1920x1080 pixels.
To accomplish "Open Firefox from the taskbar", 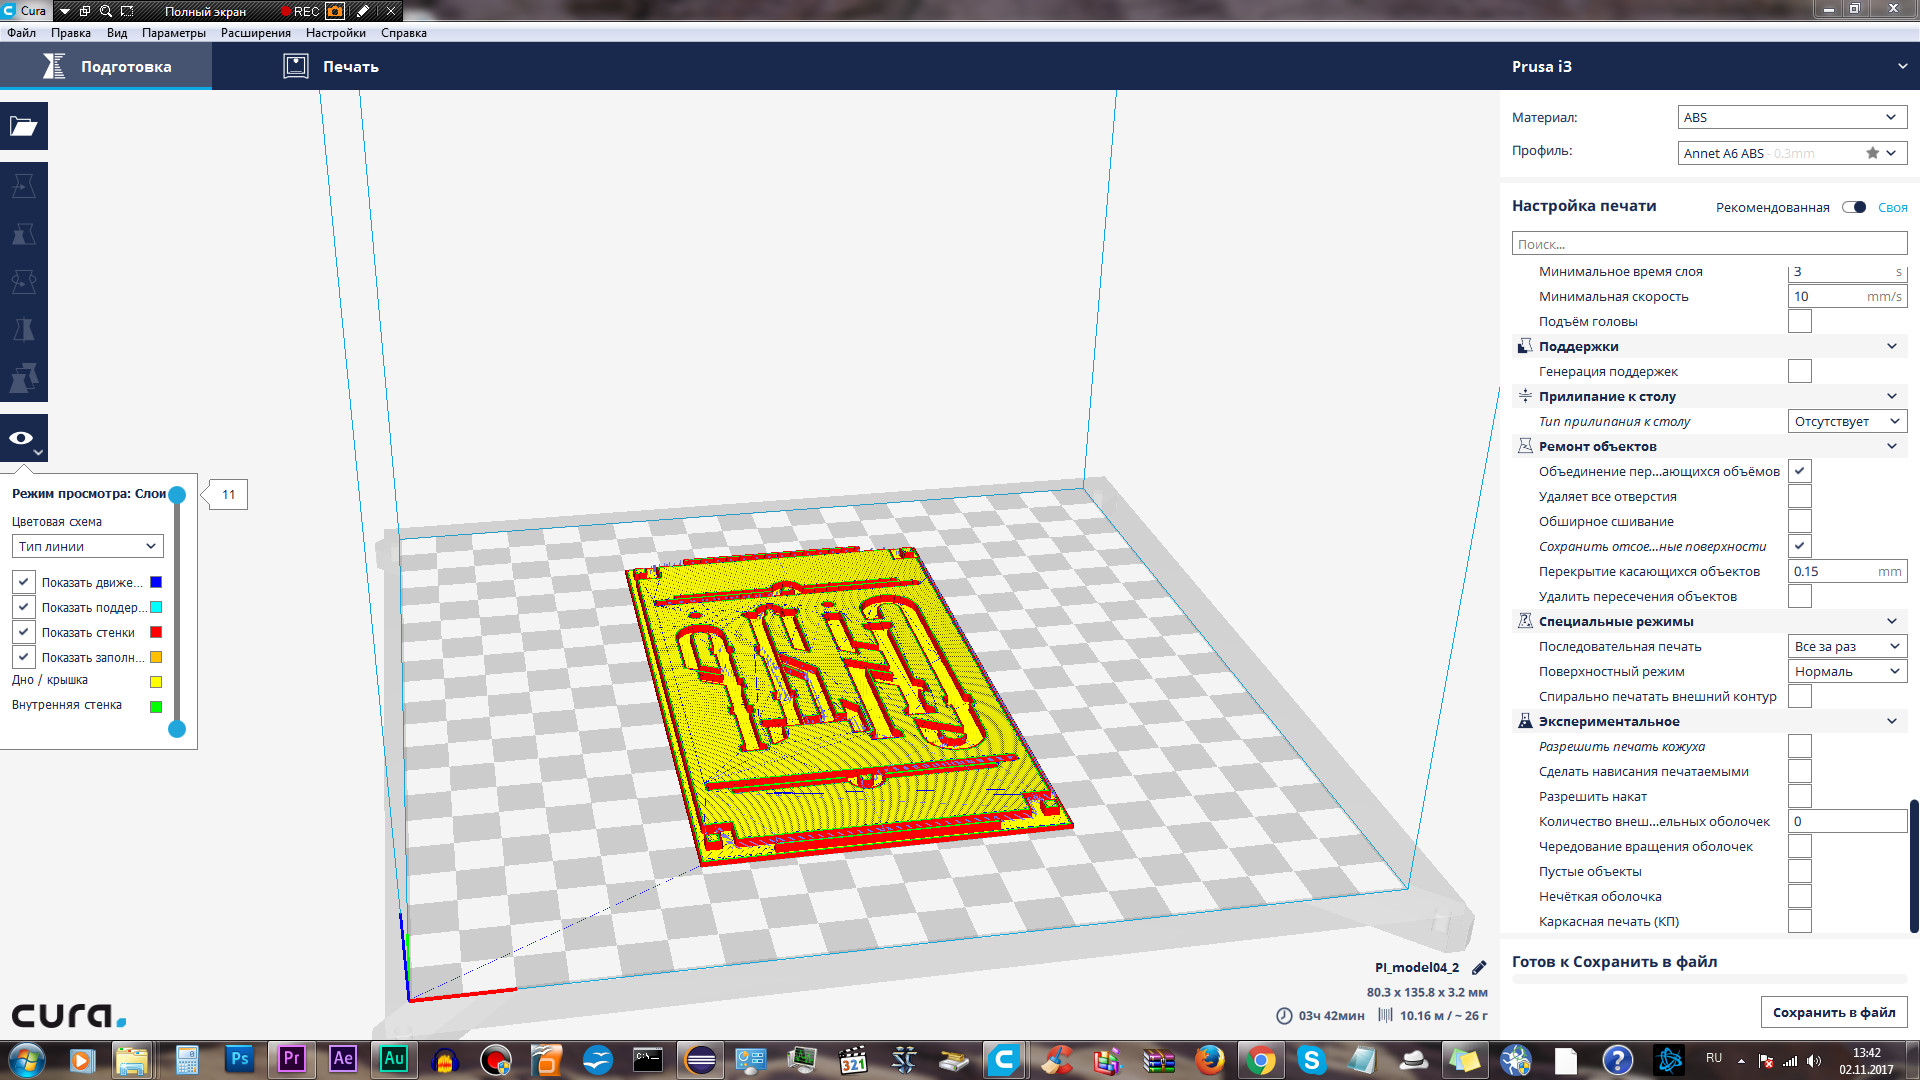I will point(1209,1060).
